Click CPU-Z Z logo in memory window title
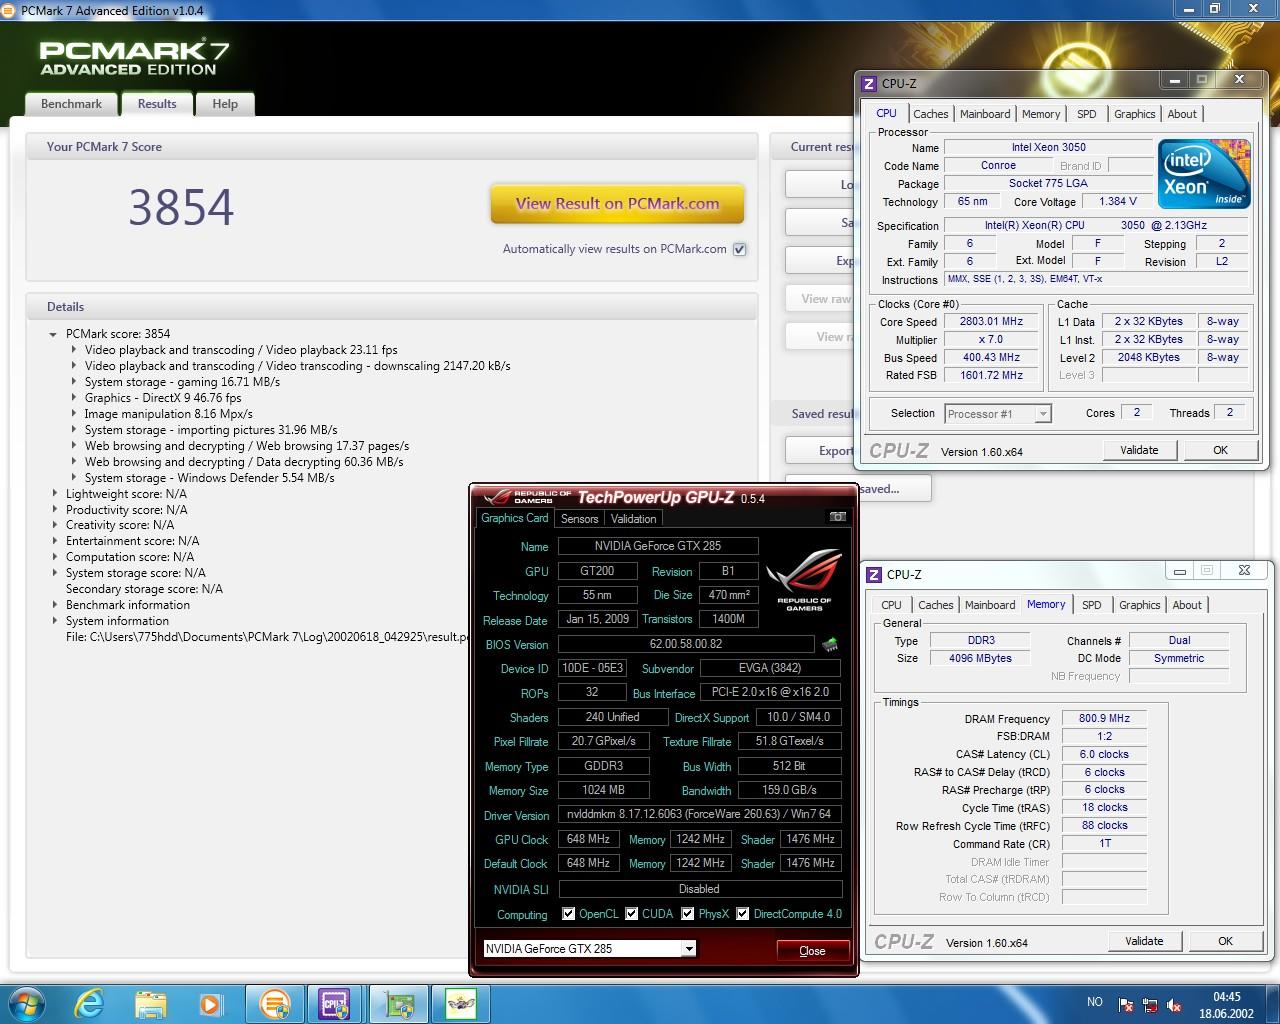Screen dimensions: 1280x1024 [874, 574]
